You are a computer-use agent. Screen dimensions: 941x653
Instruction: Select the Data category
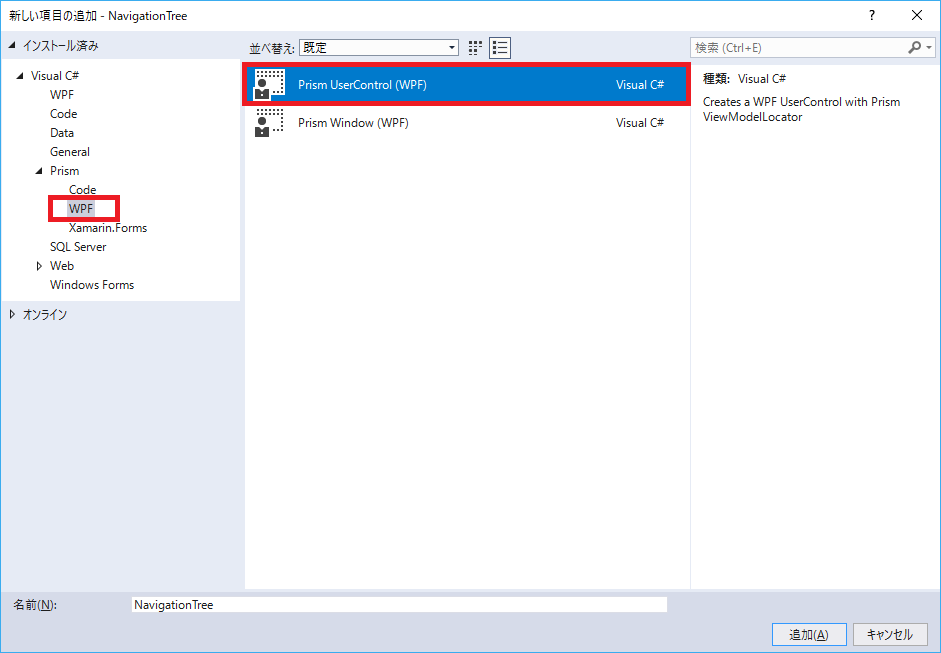click(x=62, y=133)
